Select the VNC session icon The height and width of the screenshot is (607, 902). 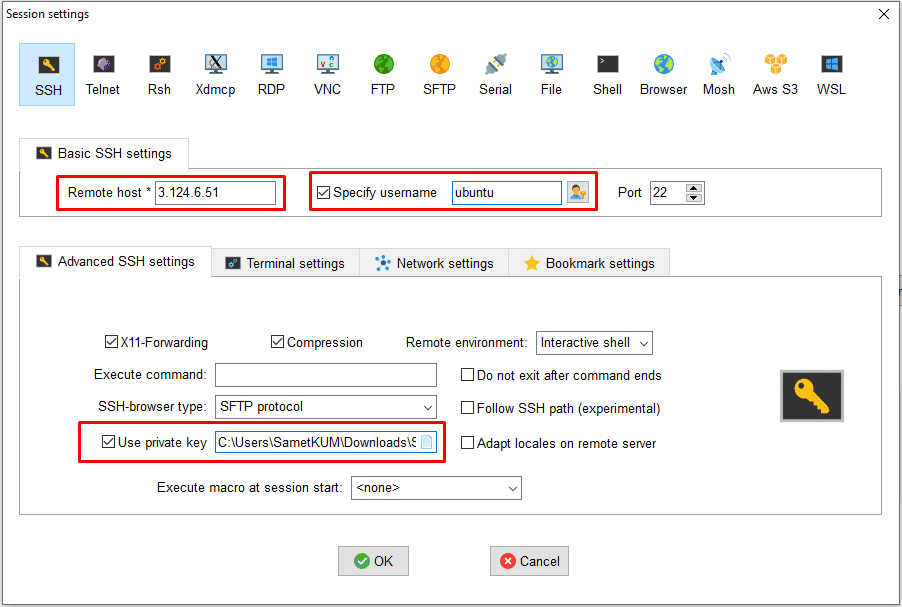[x=327, y=75]
